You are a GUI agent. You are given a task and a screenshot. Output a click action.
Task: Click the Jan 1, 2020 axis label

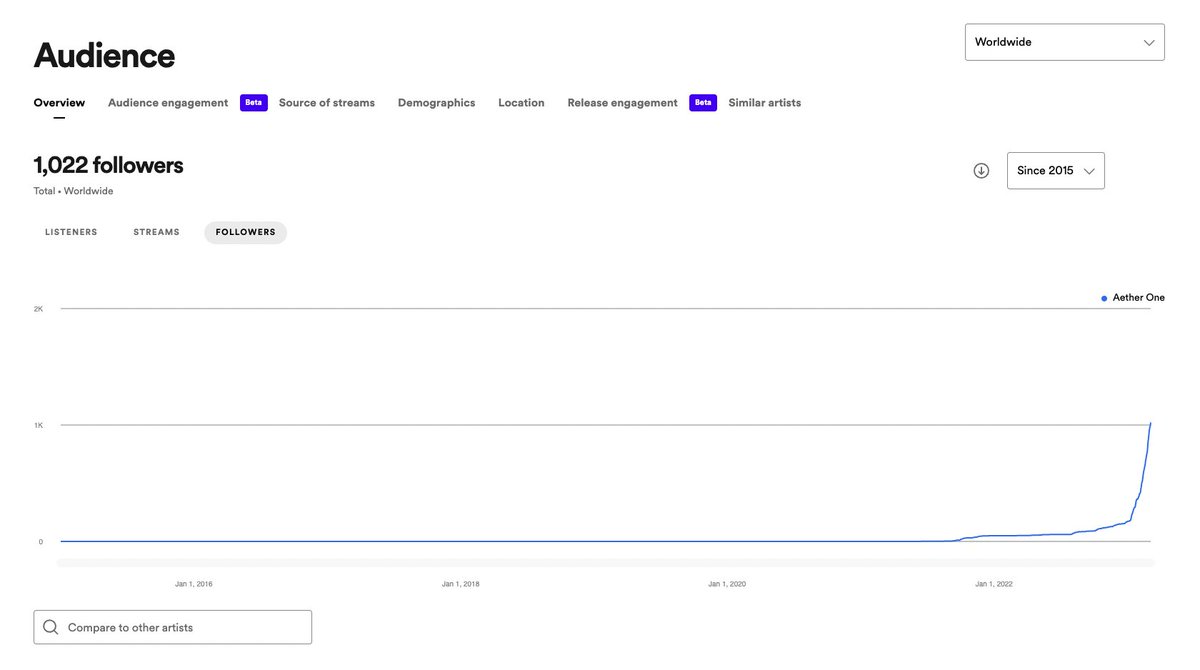tap(727, 584)
